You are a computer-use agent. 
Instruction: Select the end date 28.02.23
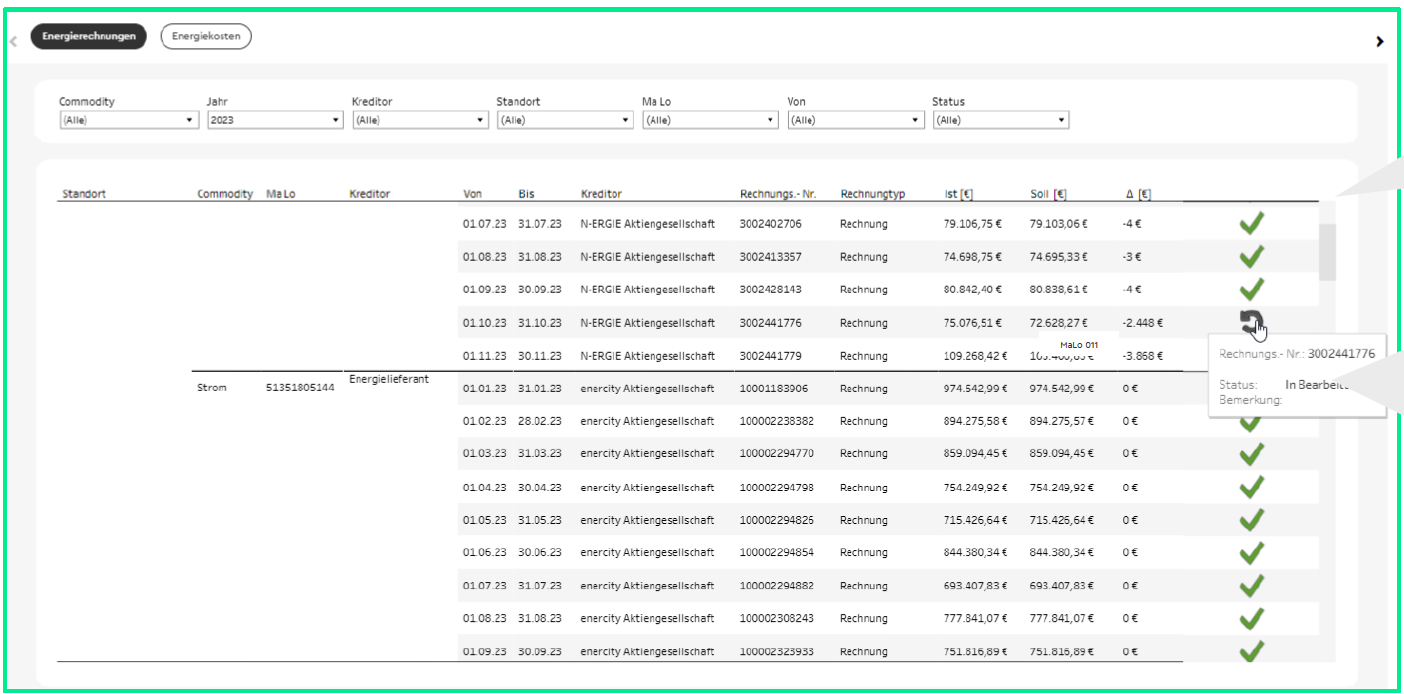coord(540,421)
